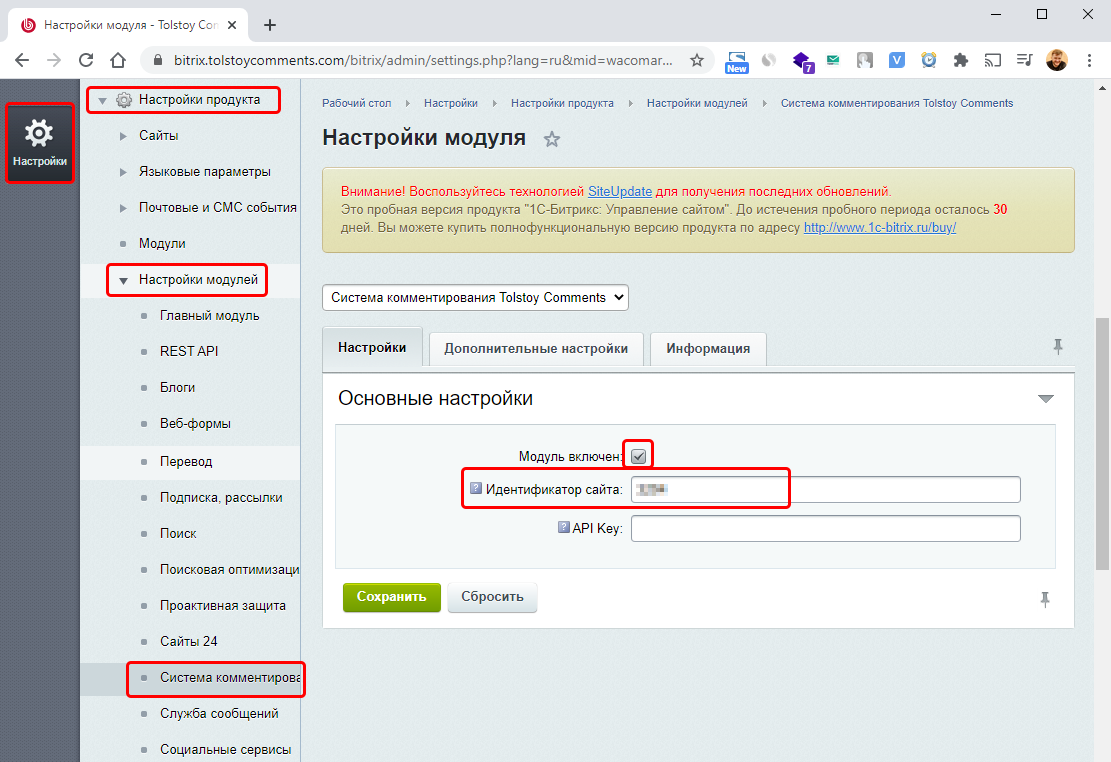Open a new browser tab

[x=270, y=25]
